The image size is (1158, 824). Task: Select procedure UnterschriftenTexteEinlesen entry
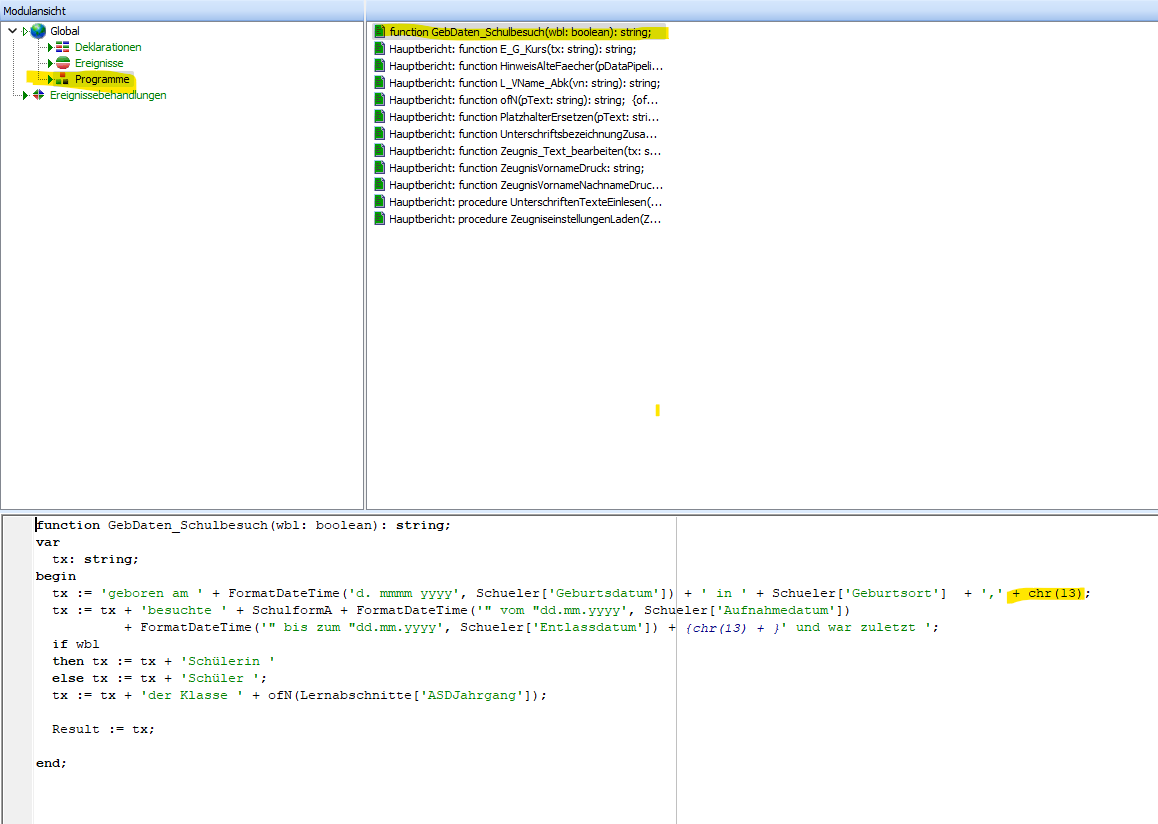click(525, 202)
